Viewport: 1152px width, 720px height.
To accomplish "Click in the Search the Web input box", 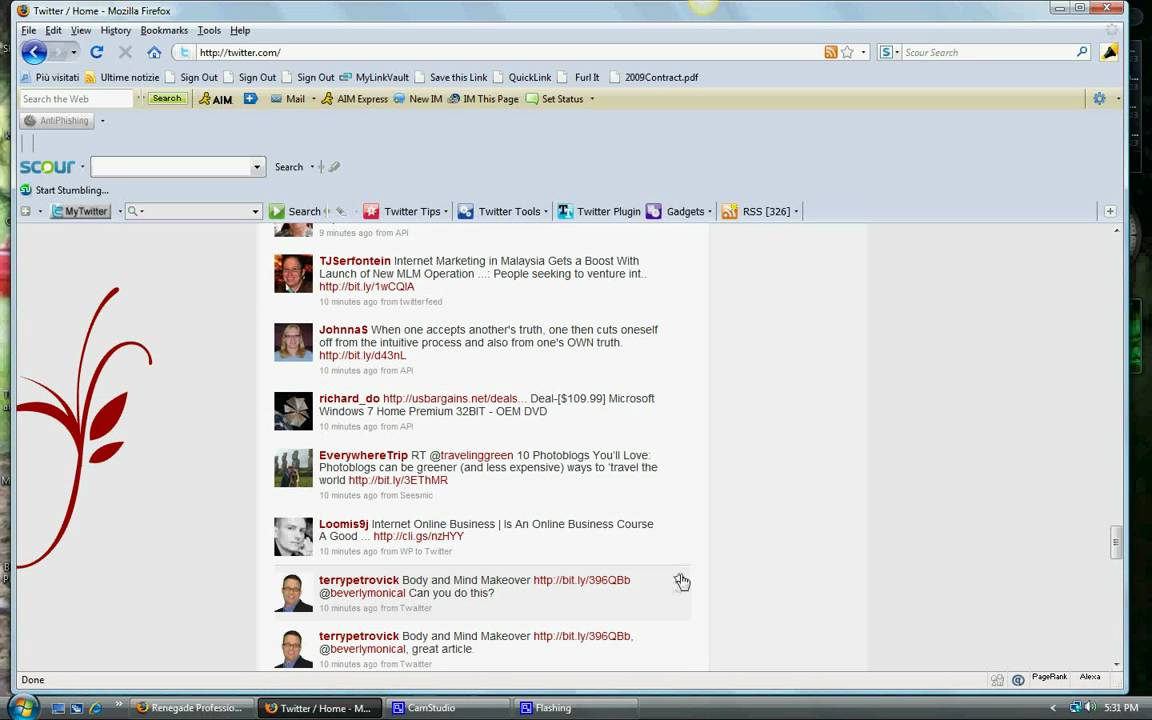I will [76, 98].
